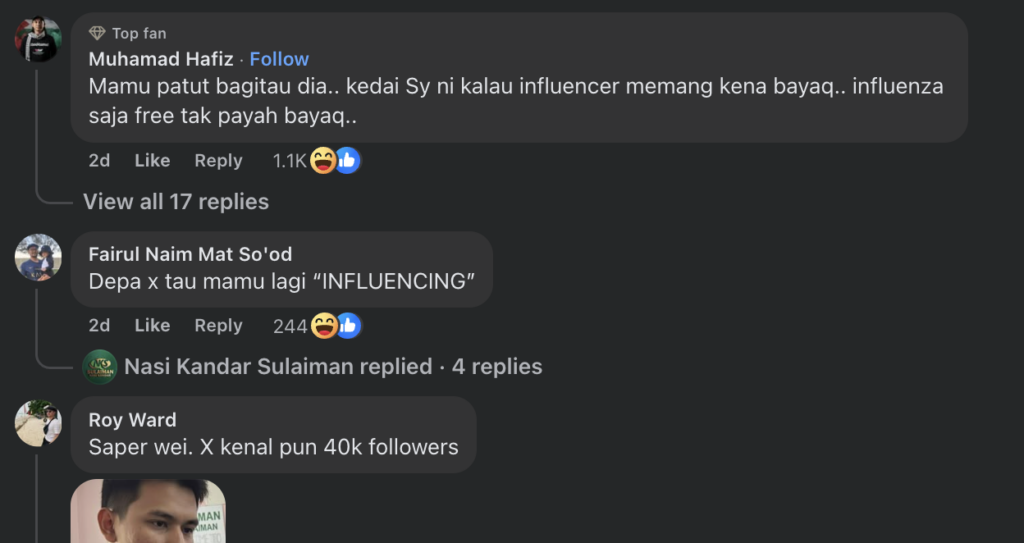This screenshot has height=543, width=1024.
Task: Open Muhamad Hafiz's profile name link
Action: (161, 59)
